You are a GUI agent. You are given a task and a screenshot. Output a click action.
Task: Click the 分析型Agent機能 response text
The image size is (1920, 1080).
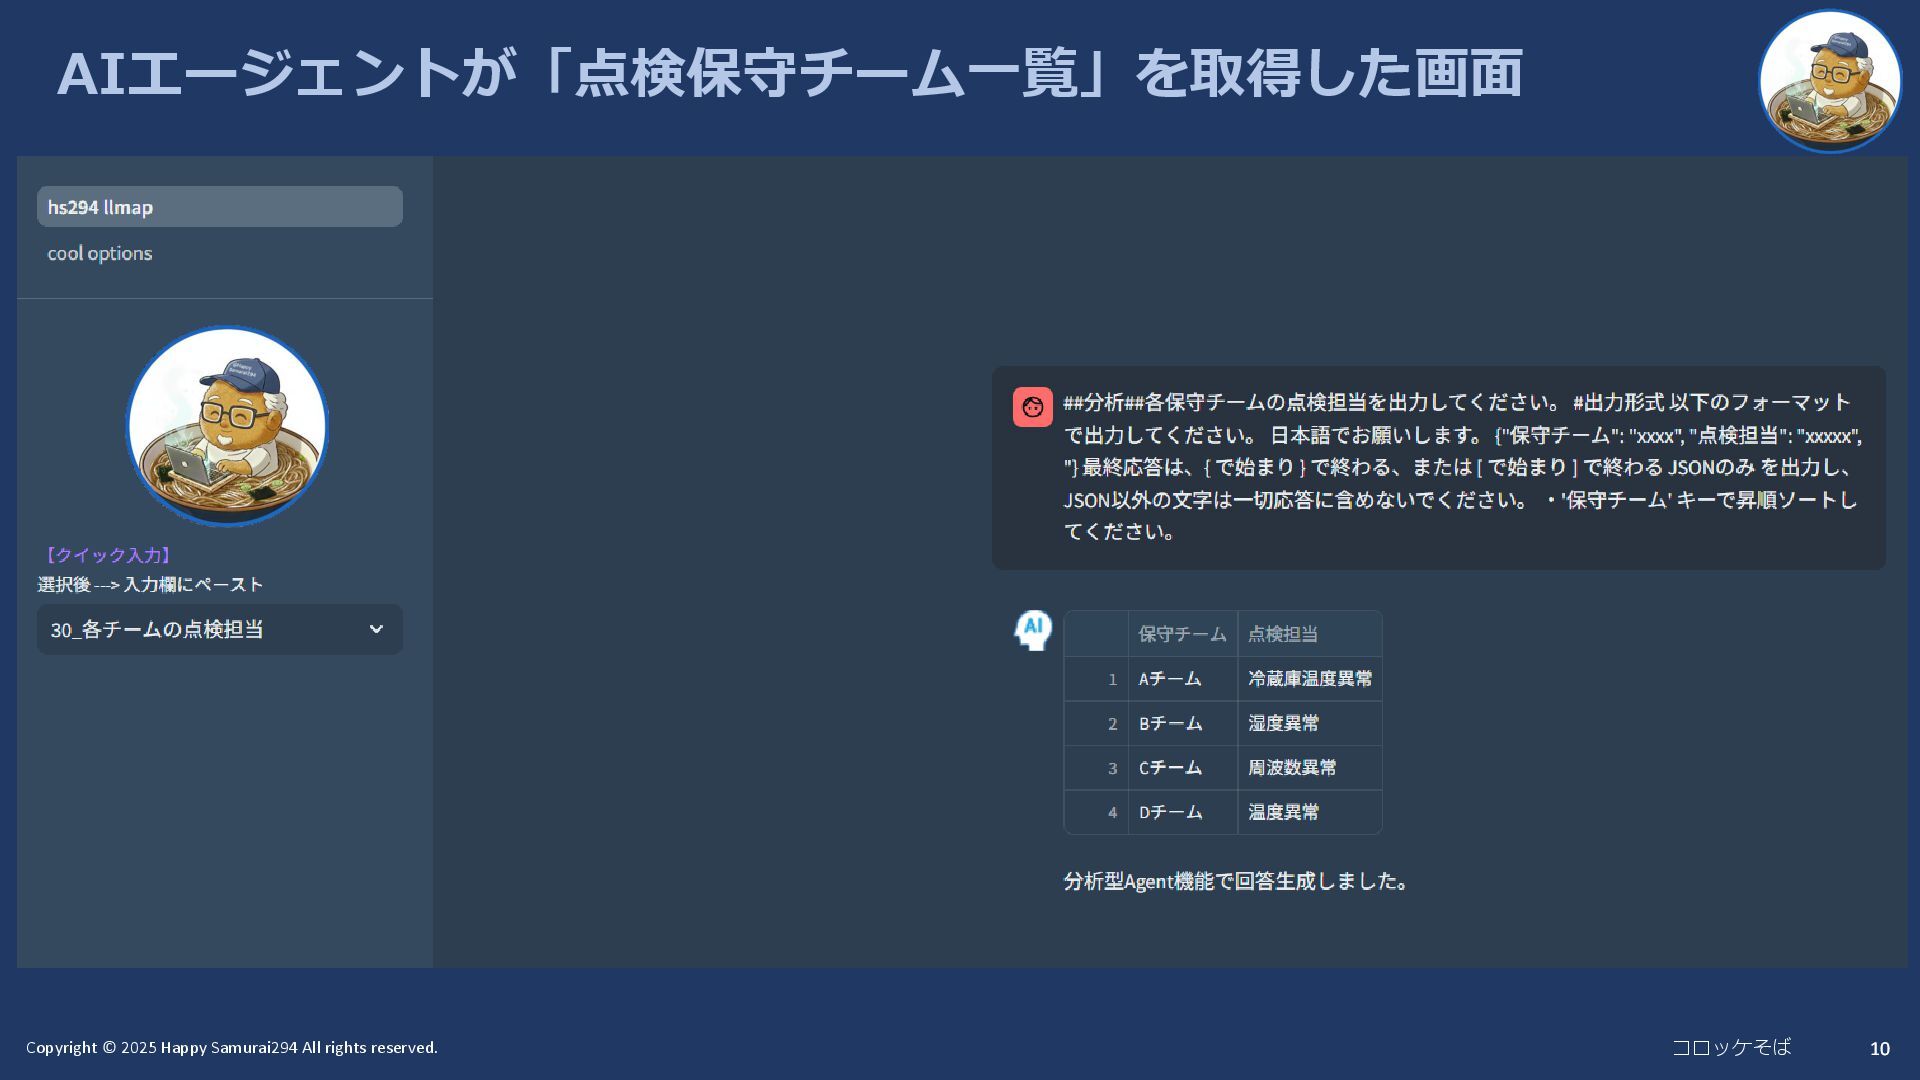tap(1237, 882)
